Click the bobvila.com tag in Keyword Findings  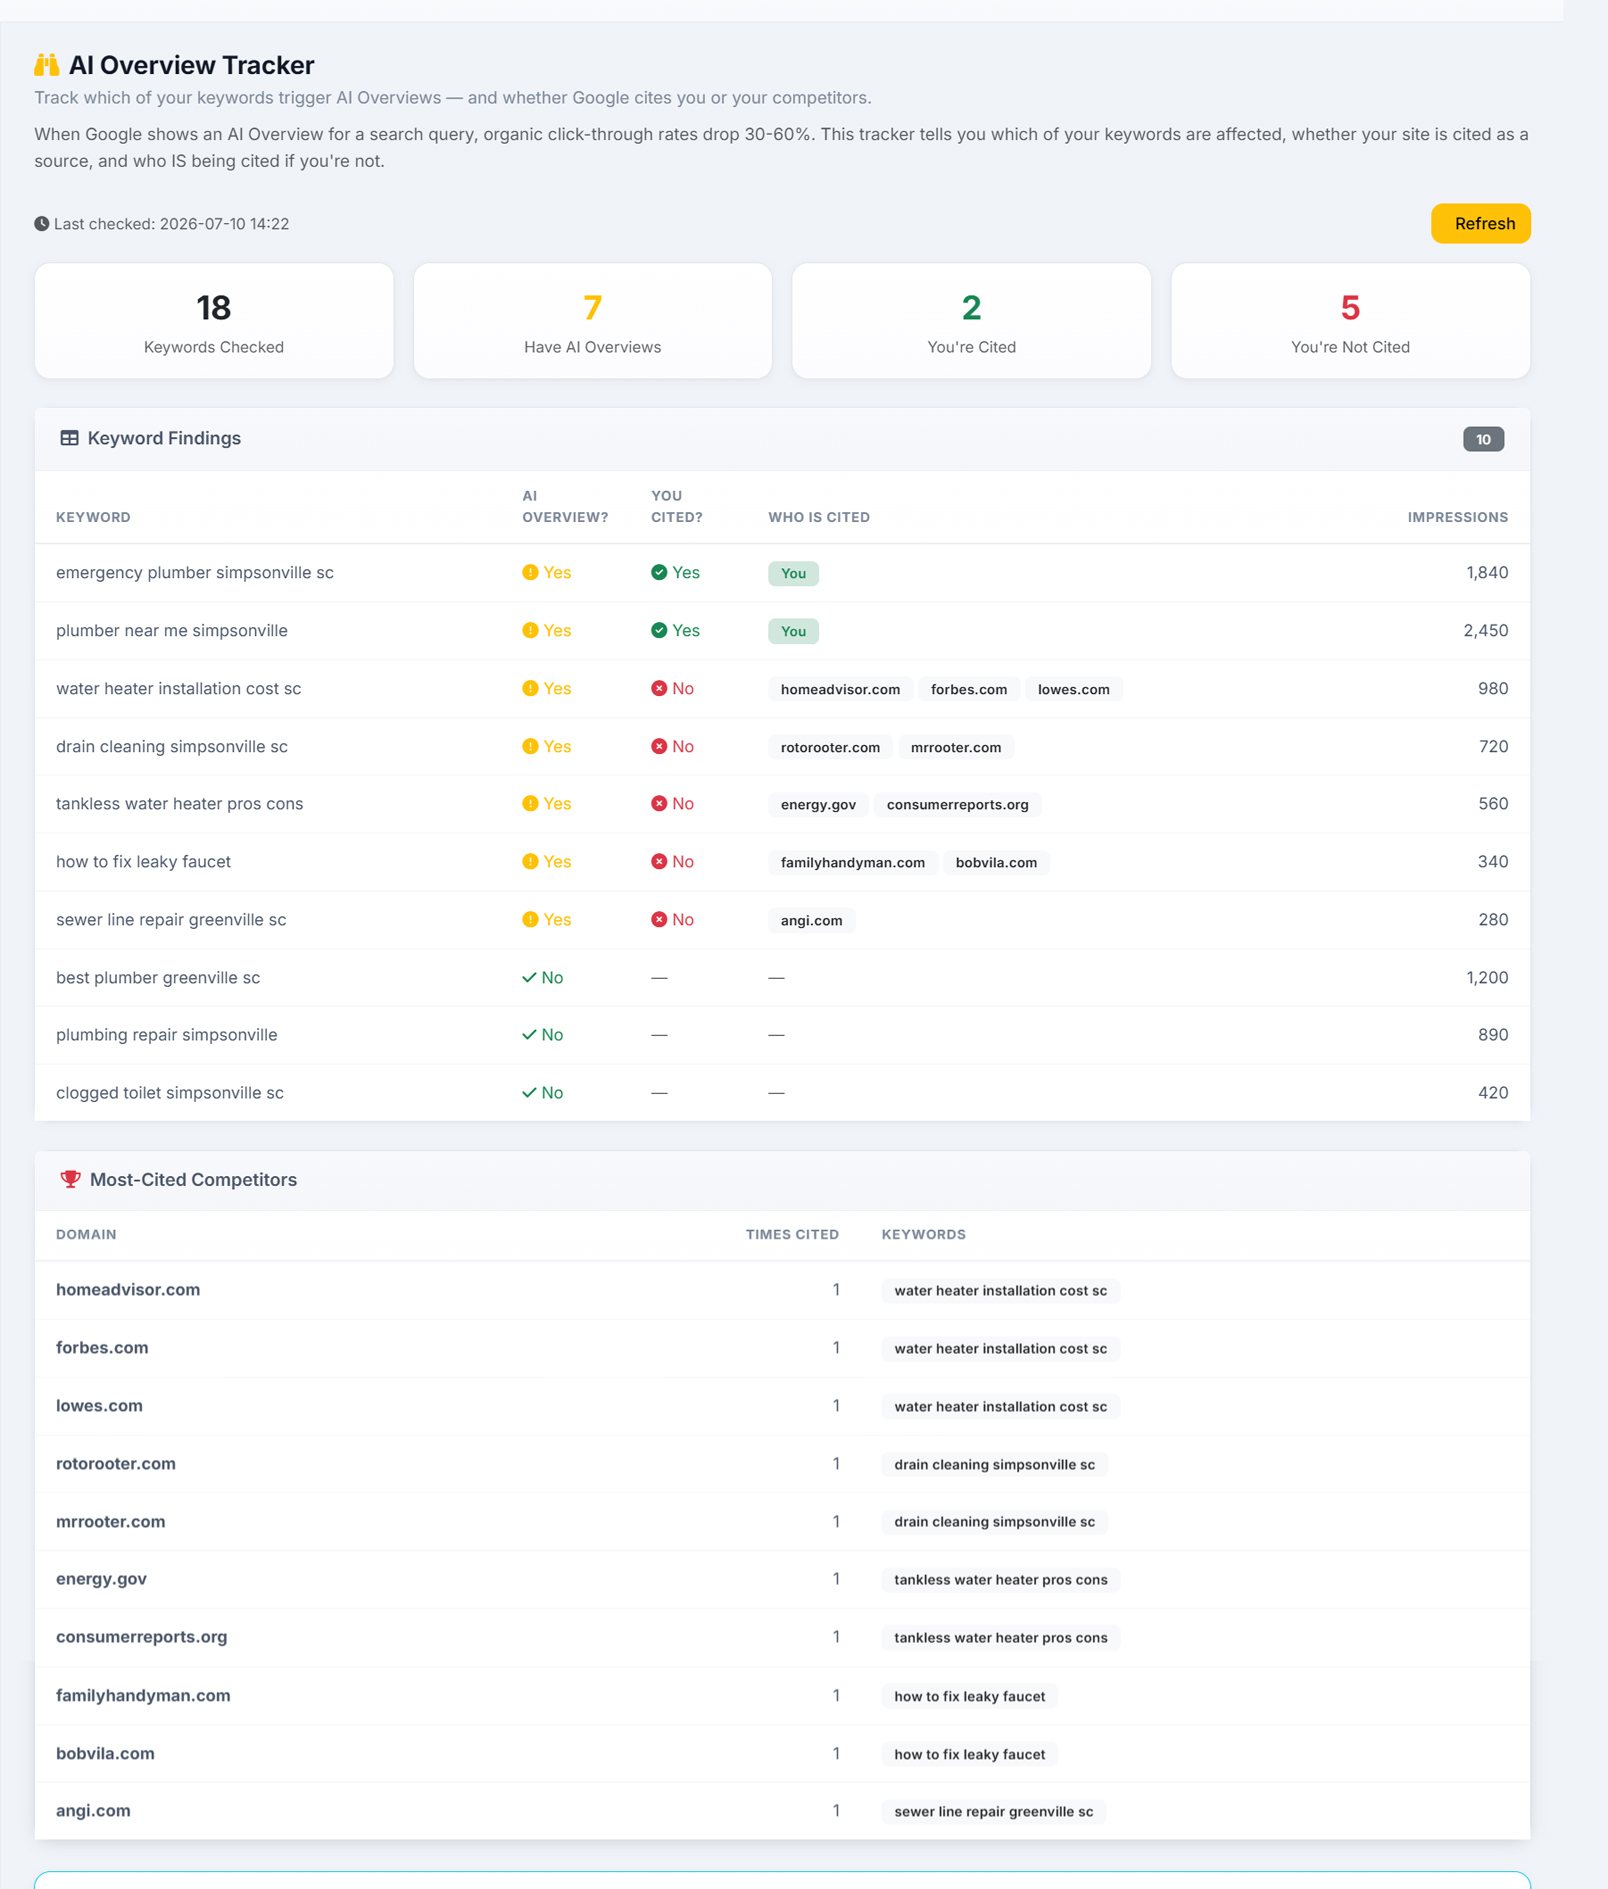click(996, 862)
